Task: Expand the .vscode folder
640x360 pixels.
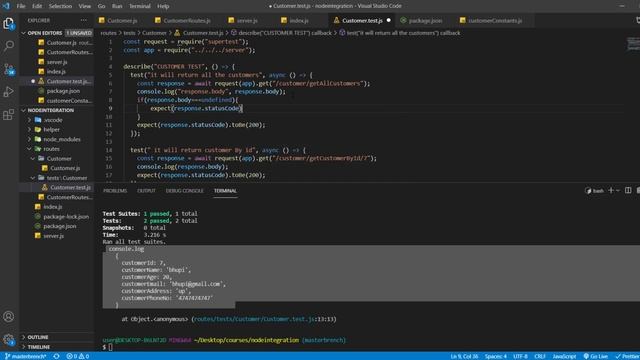Action: (x=56, y=120)
